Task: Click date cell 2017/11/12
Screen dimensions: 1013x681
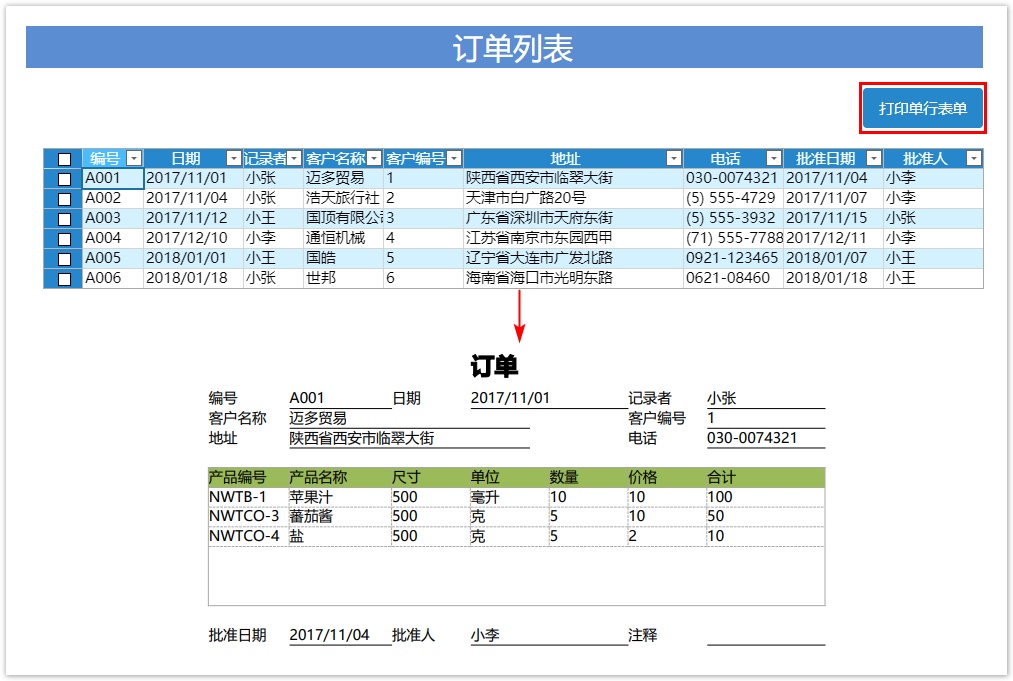Action: 193,218
